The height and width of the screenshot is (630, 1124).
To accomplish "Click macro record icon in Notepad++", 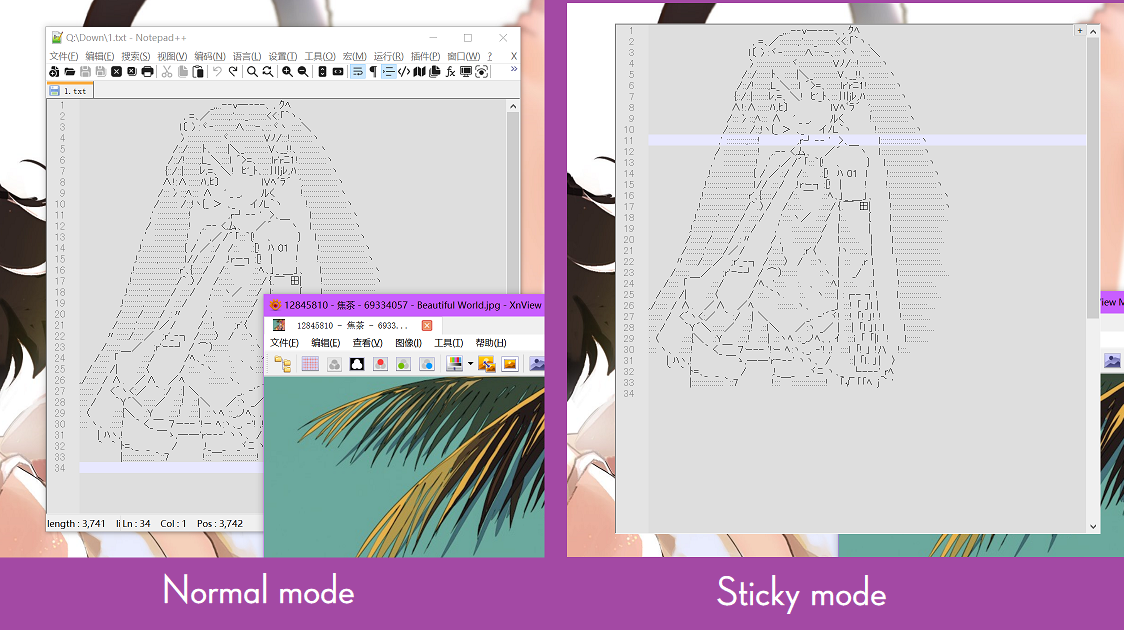I will tap(482, 72).
